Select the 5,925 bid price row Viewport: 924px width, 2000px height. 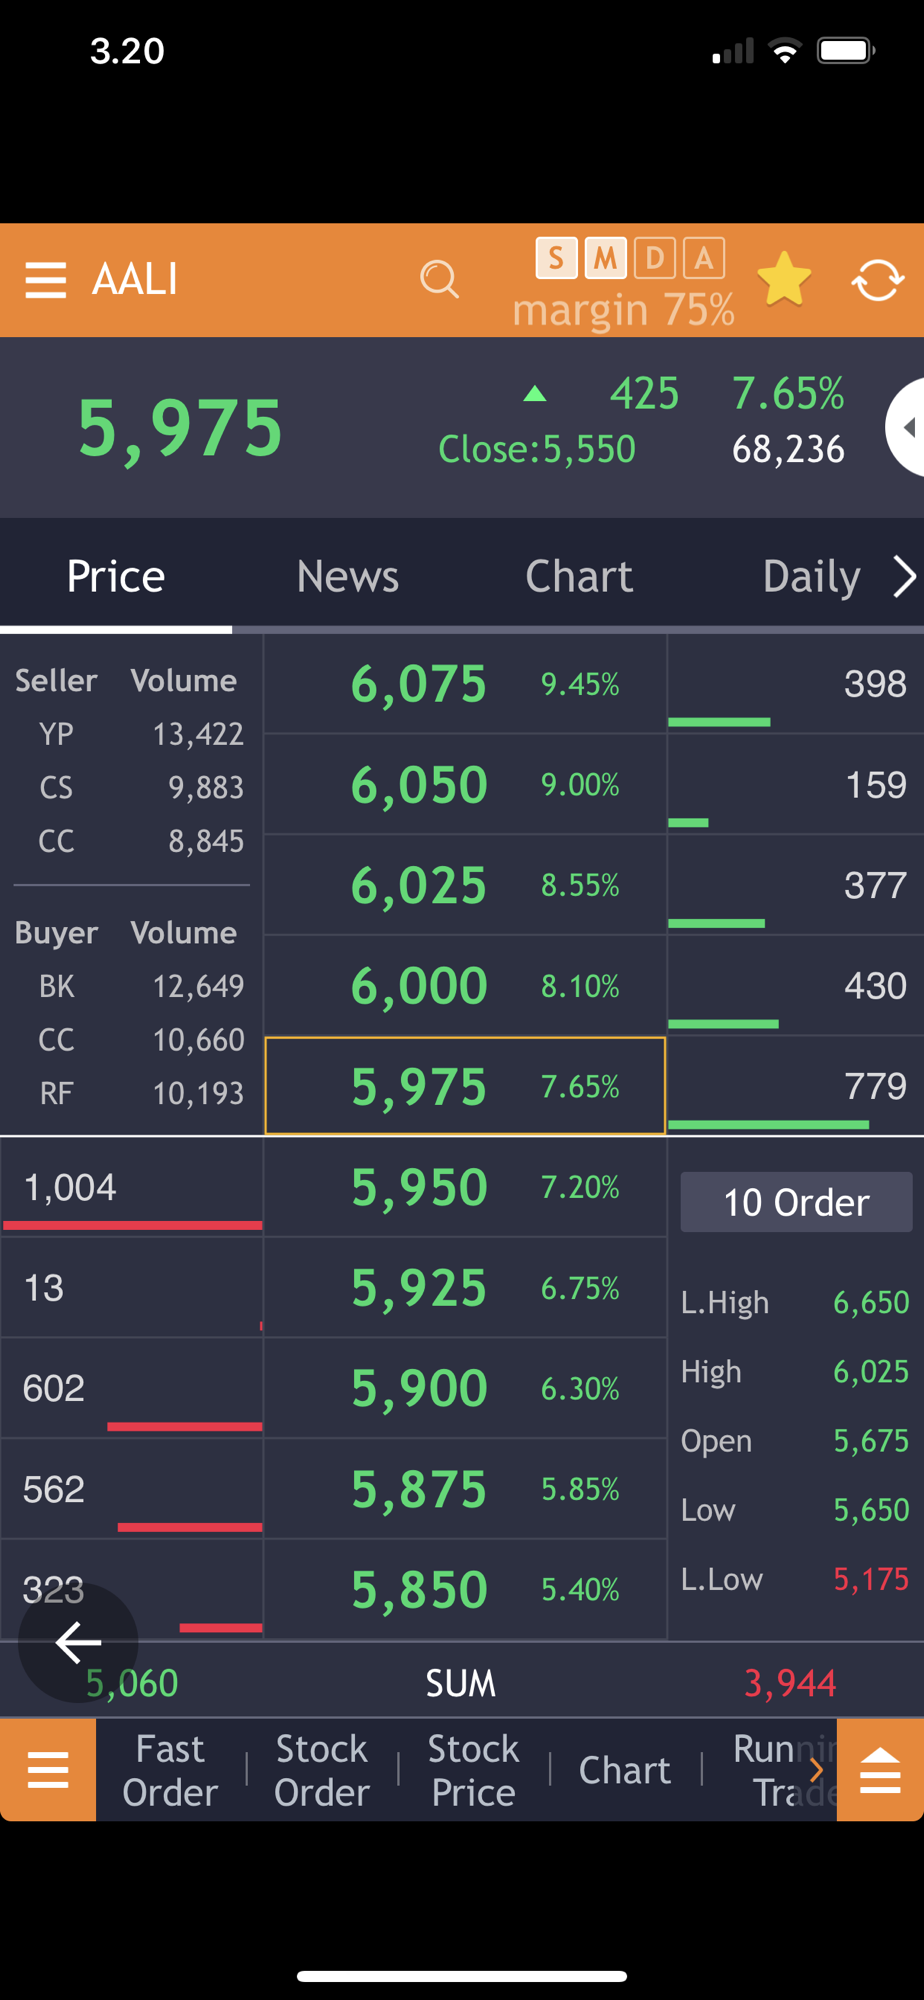(465, 1288)
